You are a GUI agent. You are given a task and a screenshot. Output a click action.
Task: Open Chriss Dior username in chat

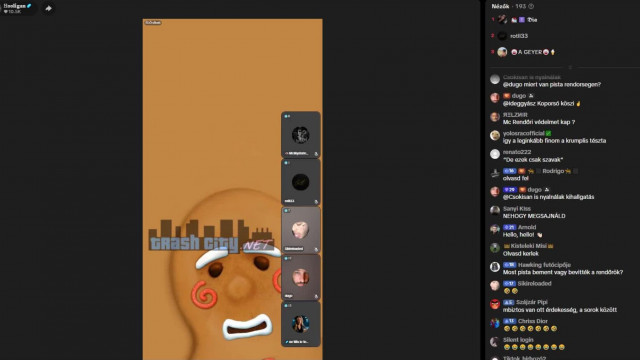pos(533,321)
